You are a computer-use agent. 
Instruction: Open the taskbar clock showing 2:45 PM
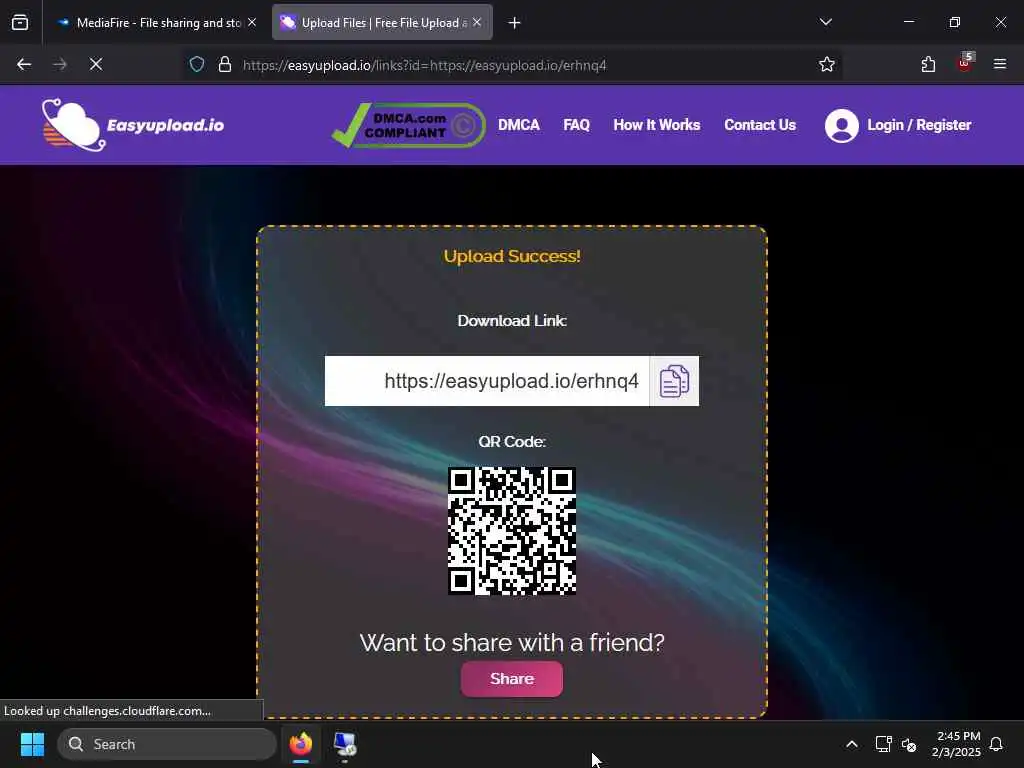pos(956,744)
